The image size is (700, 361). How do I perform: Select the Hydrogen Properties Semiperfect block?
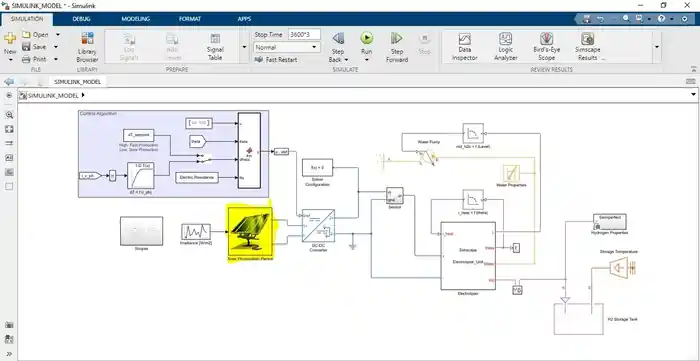coord(609,221)
